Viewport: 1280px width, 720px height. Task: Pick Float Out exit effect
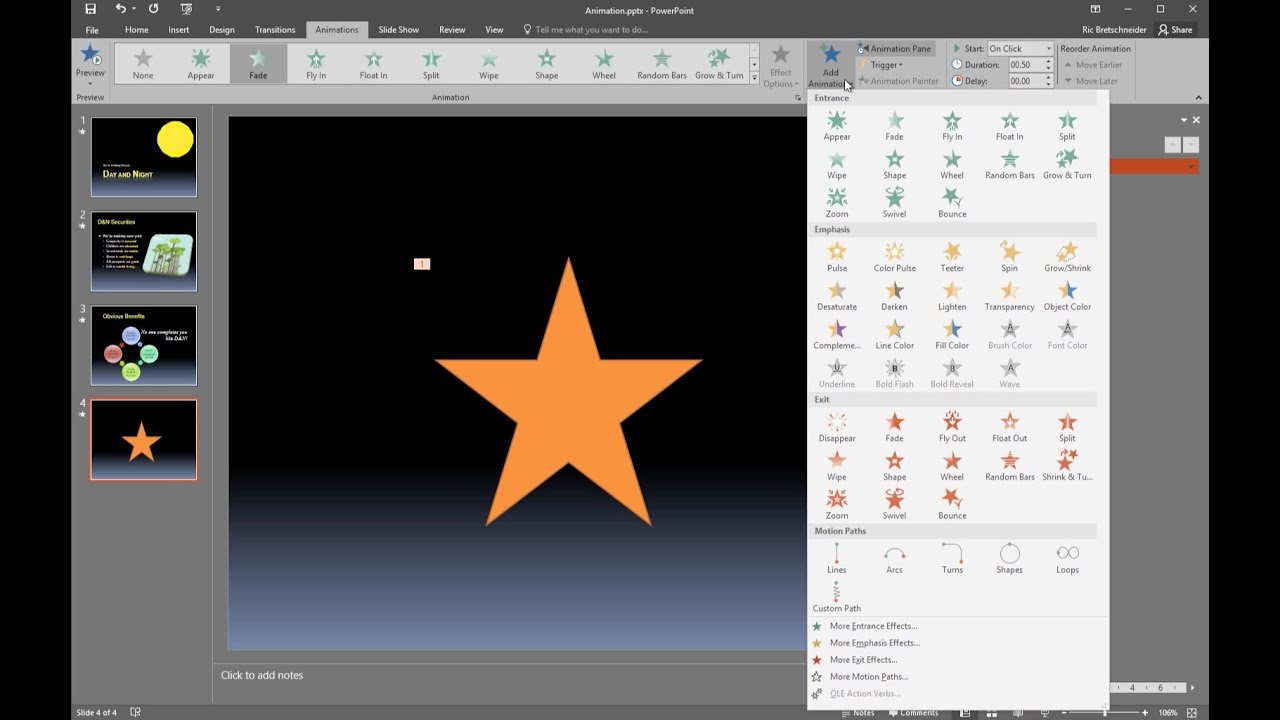tap(1010, 427)
